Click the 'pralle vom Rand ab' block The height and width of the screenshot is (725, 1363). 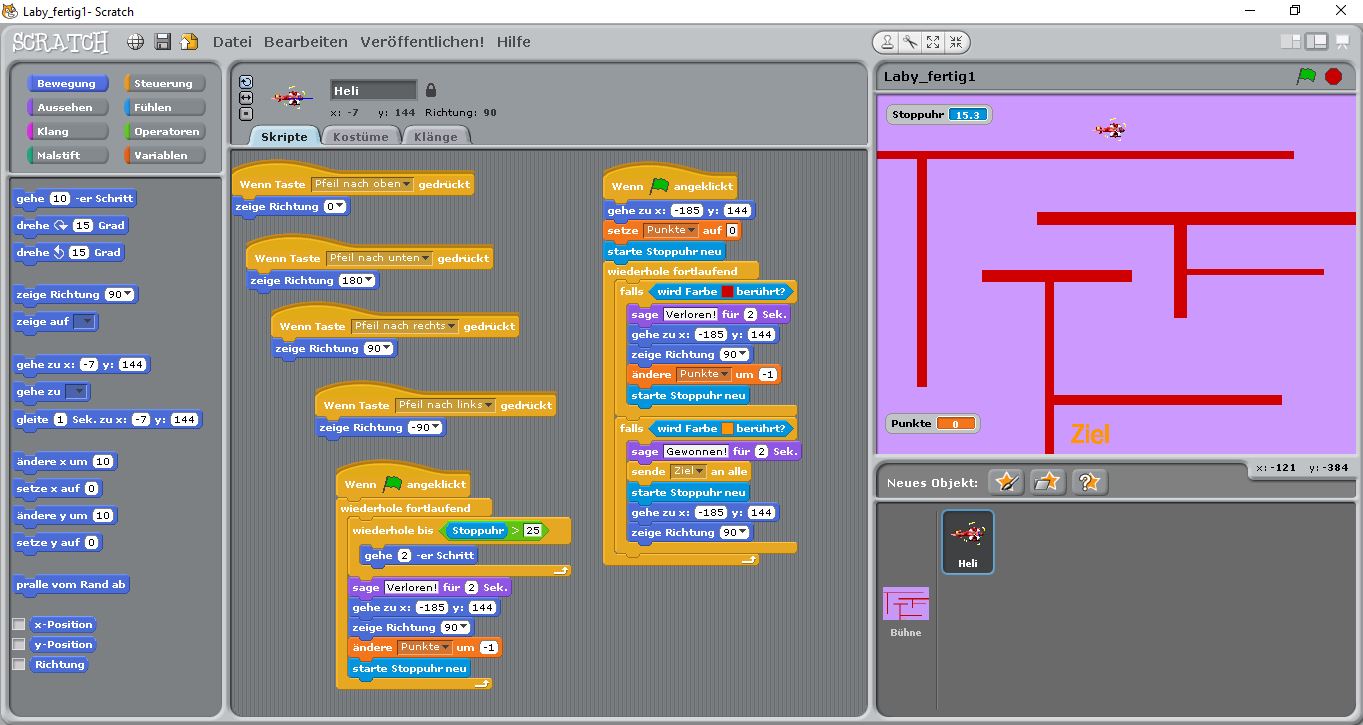coord(72,584)
